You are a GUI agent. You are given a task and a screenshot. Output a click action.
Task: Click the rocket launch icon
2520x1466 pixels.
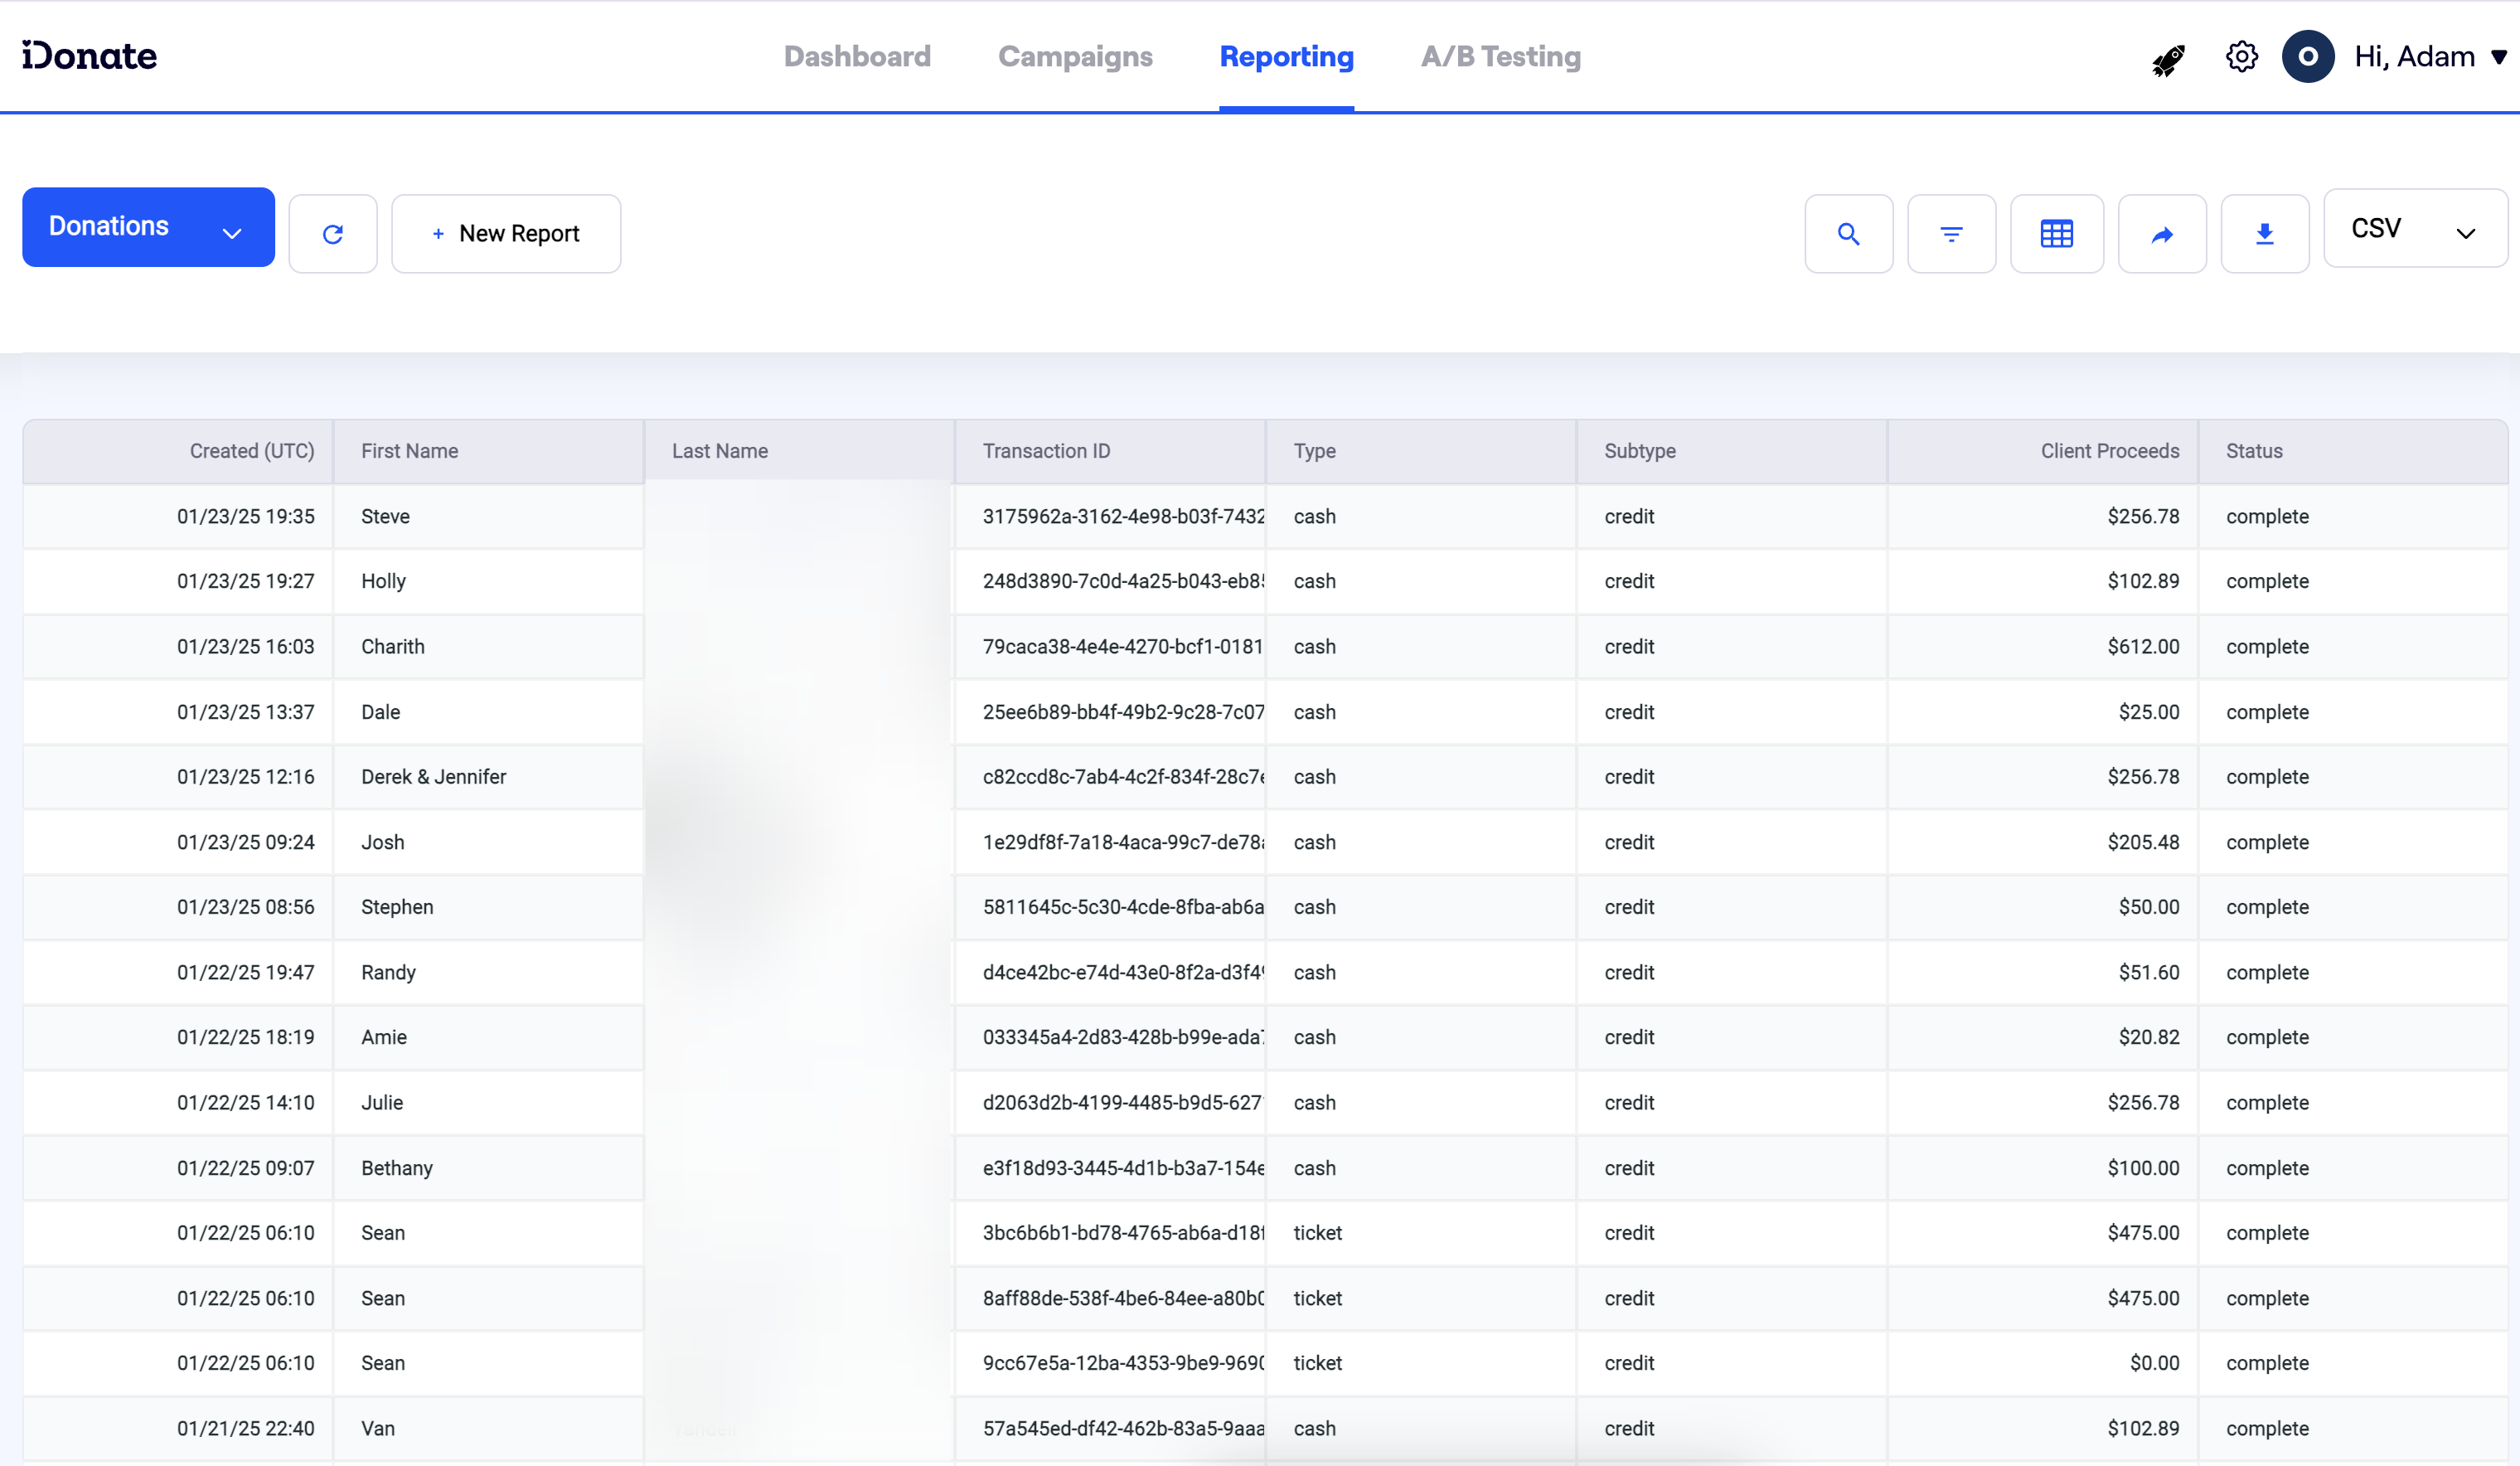[2168, 59]
